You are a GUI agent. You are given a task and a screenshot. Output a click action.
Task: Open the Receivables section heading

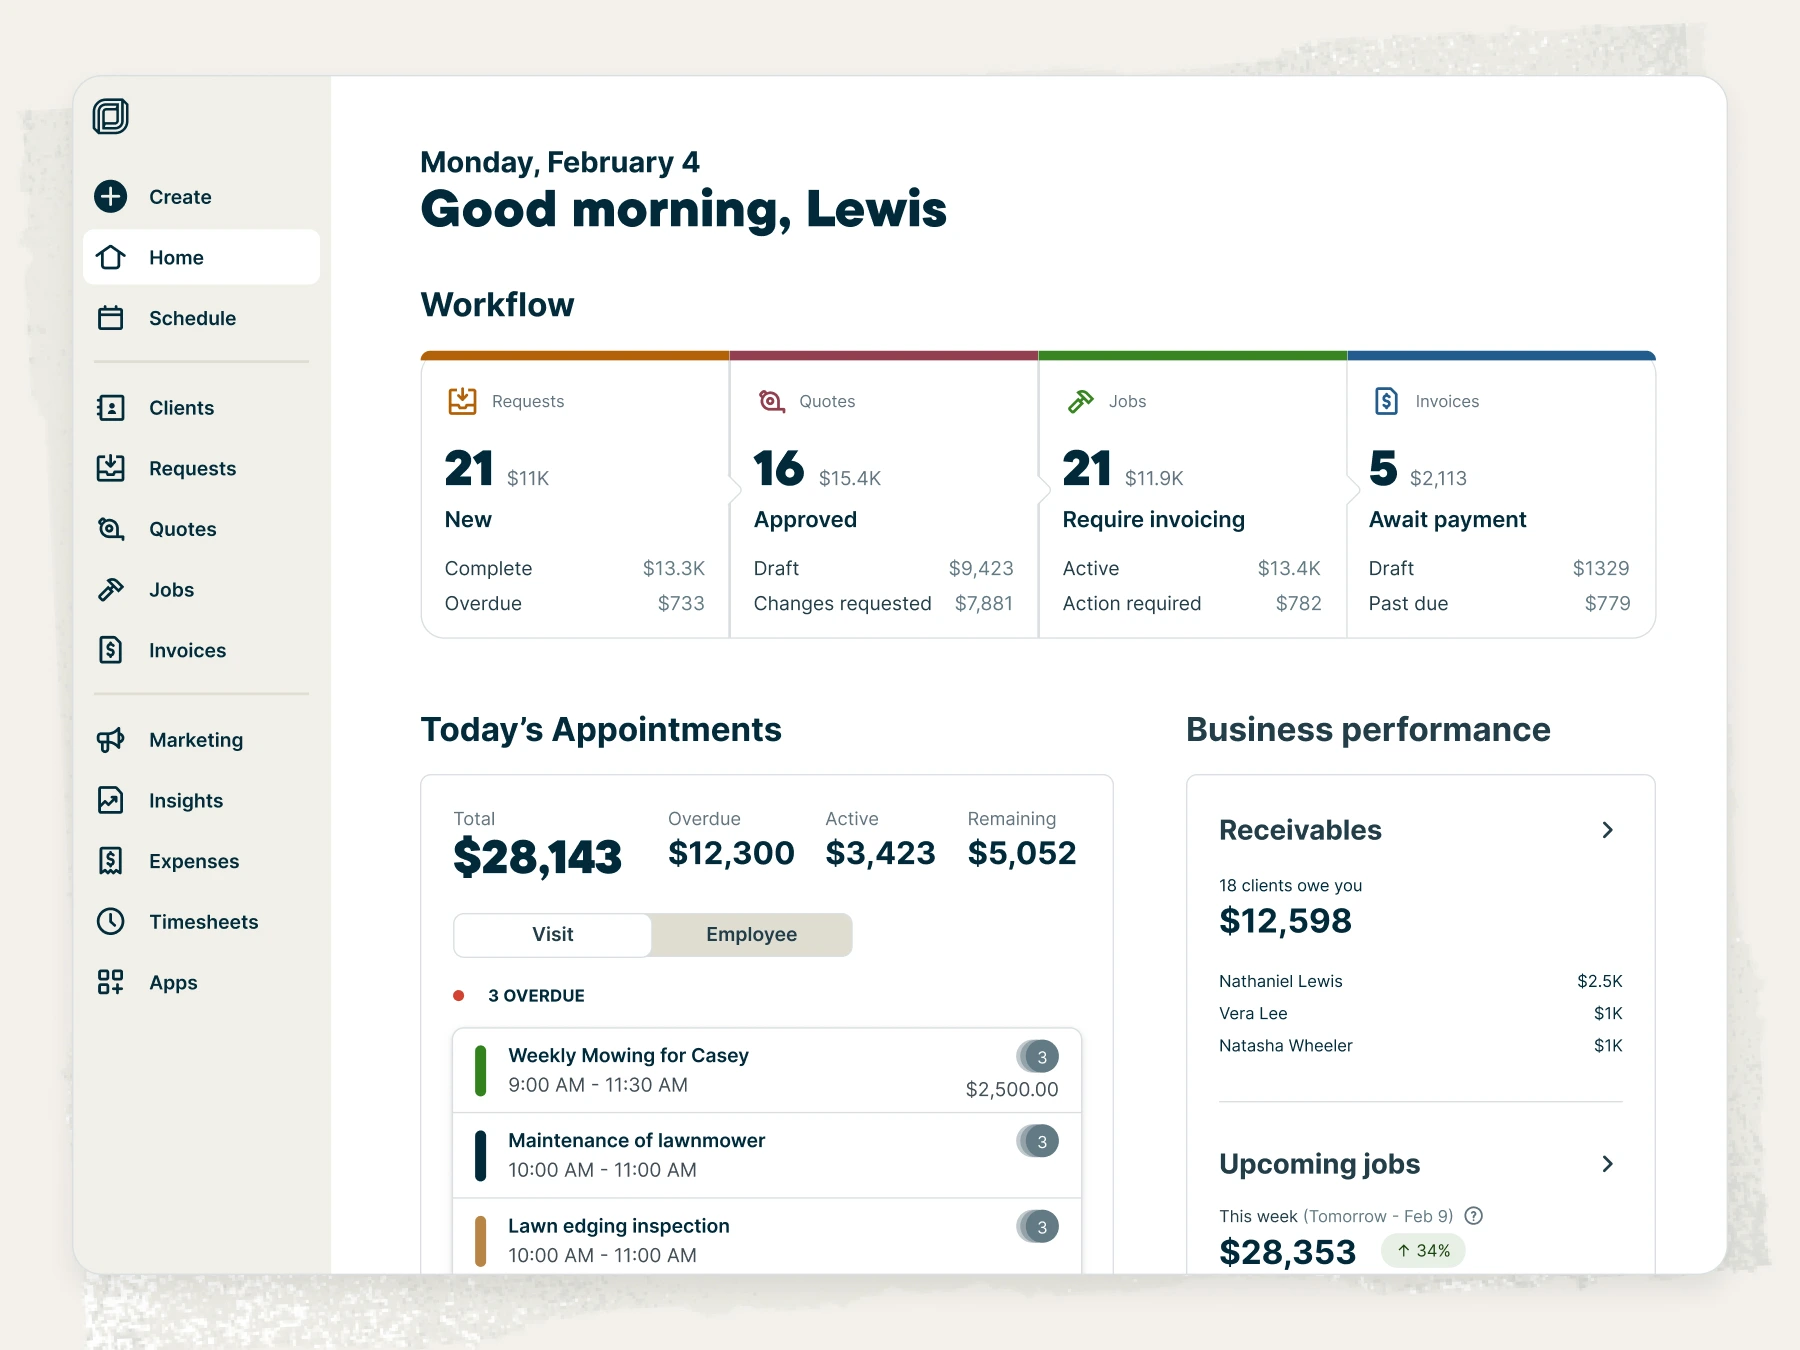coord(1300,830)
